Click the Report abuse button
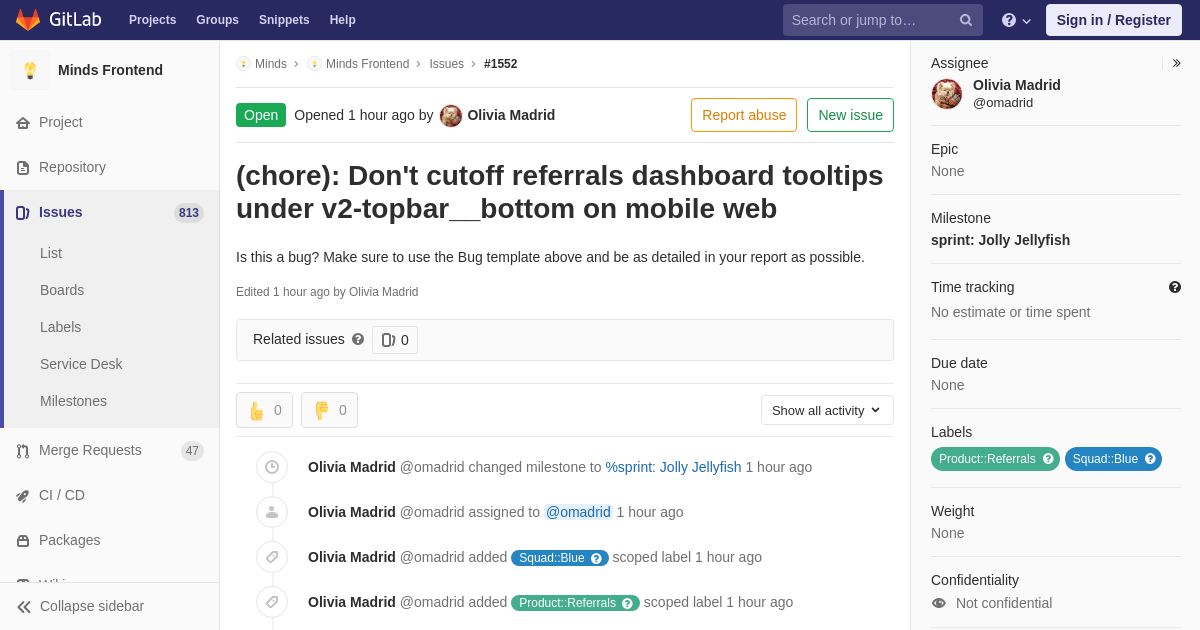 coord(744,115)
